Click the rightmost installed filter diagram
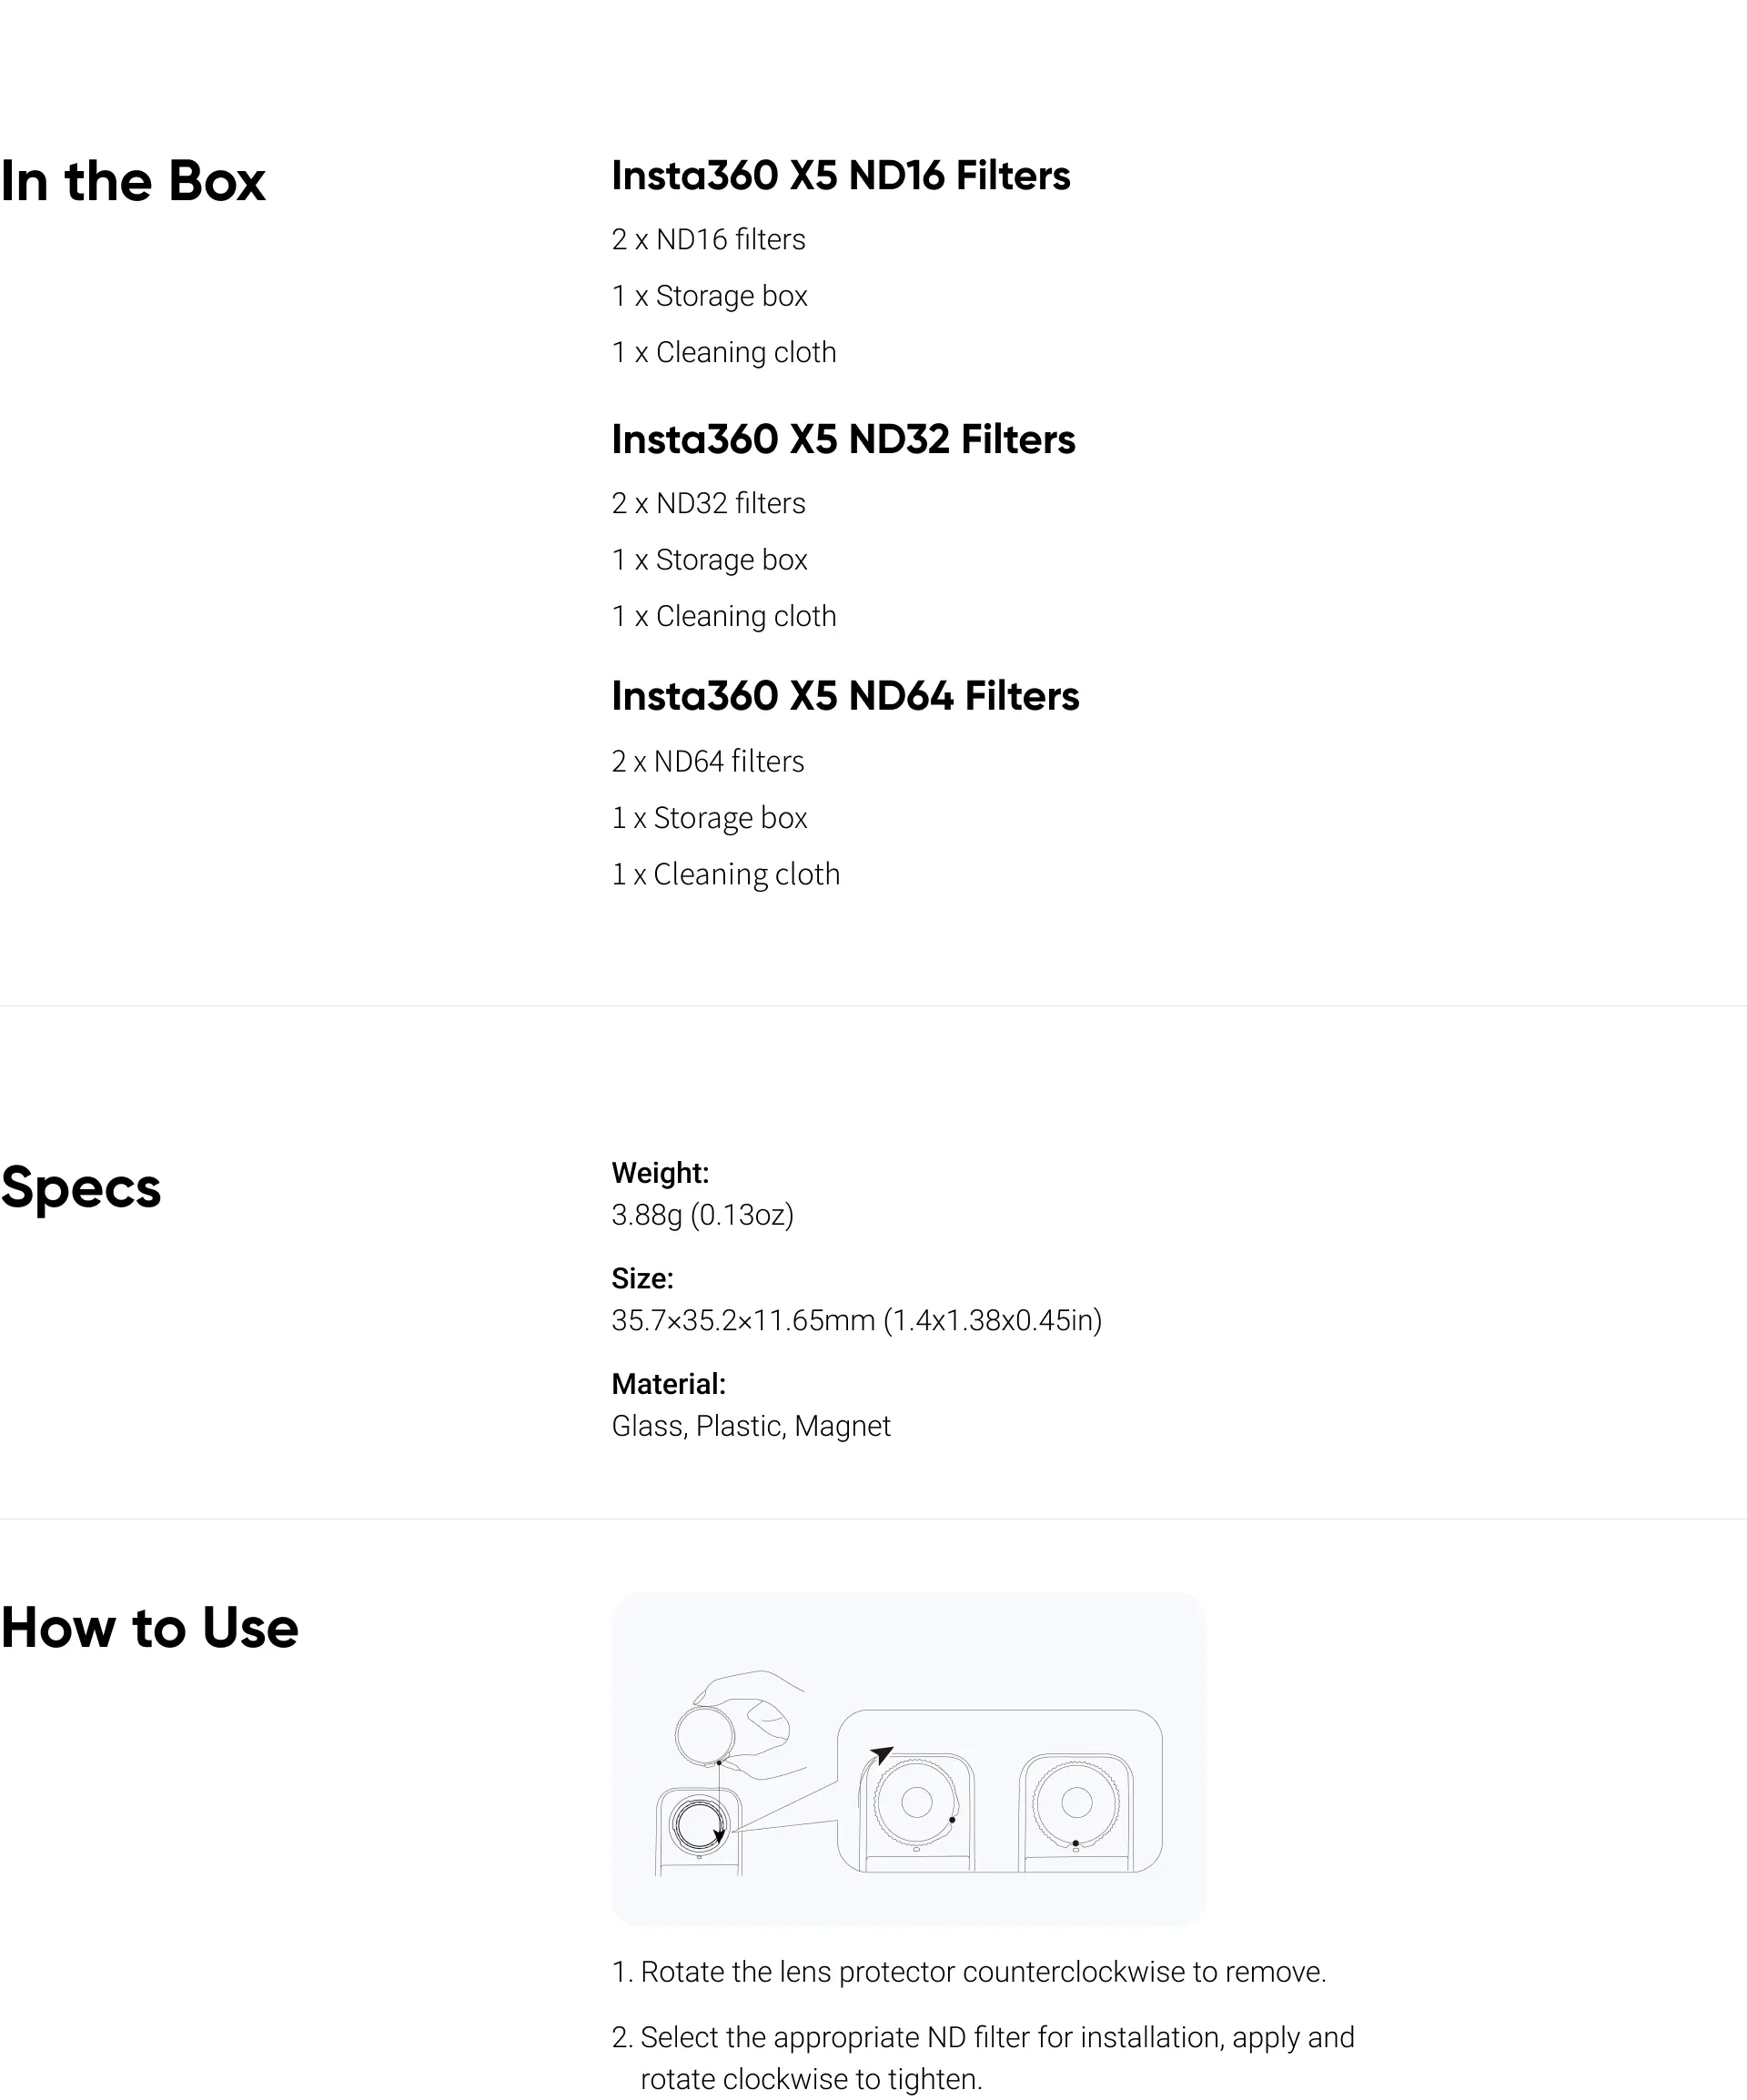This screenshot has width=1747, height=2100. [x=1076, y=1811]
